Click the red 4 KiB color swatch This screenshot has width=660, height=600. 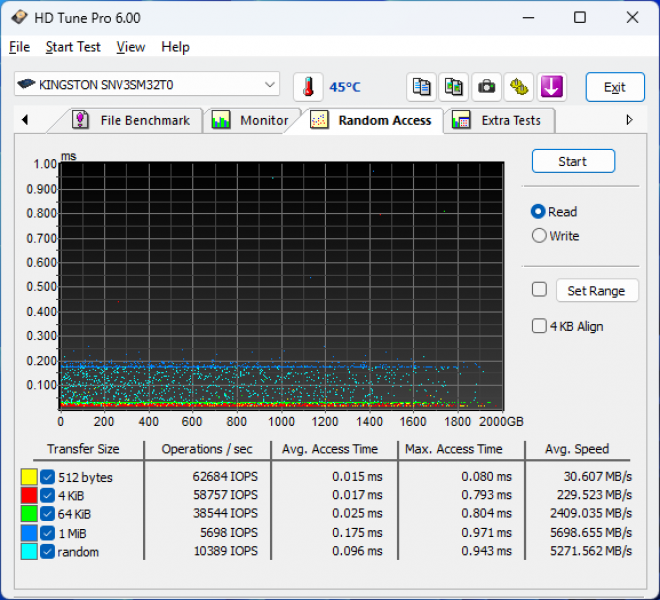[29, 496]
